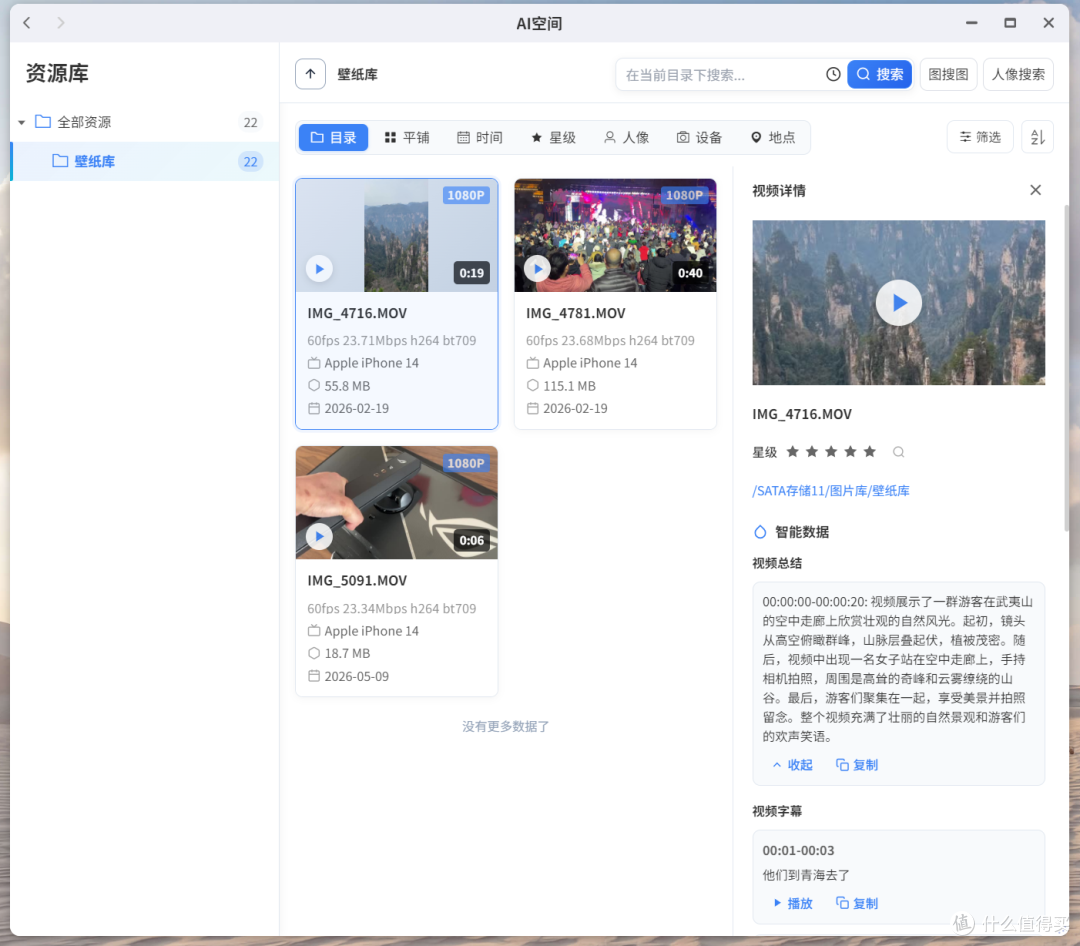Click 2026-05-09 date on IMG_5091.MOV card
Screen dimensions: 1080x946
coord(357,676)
